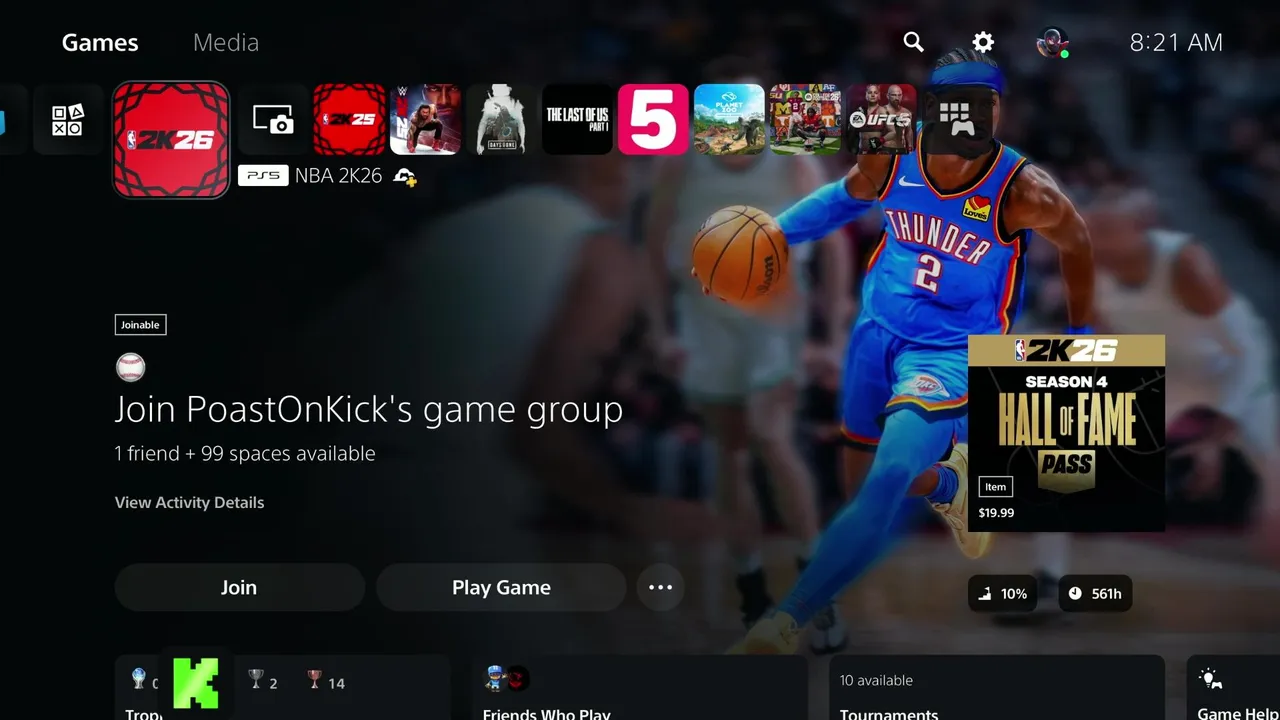
Task: Click the Joinable status badge
Action: (x=140, y=325)
